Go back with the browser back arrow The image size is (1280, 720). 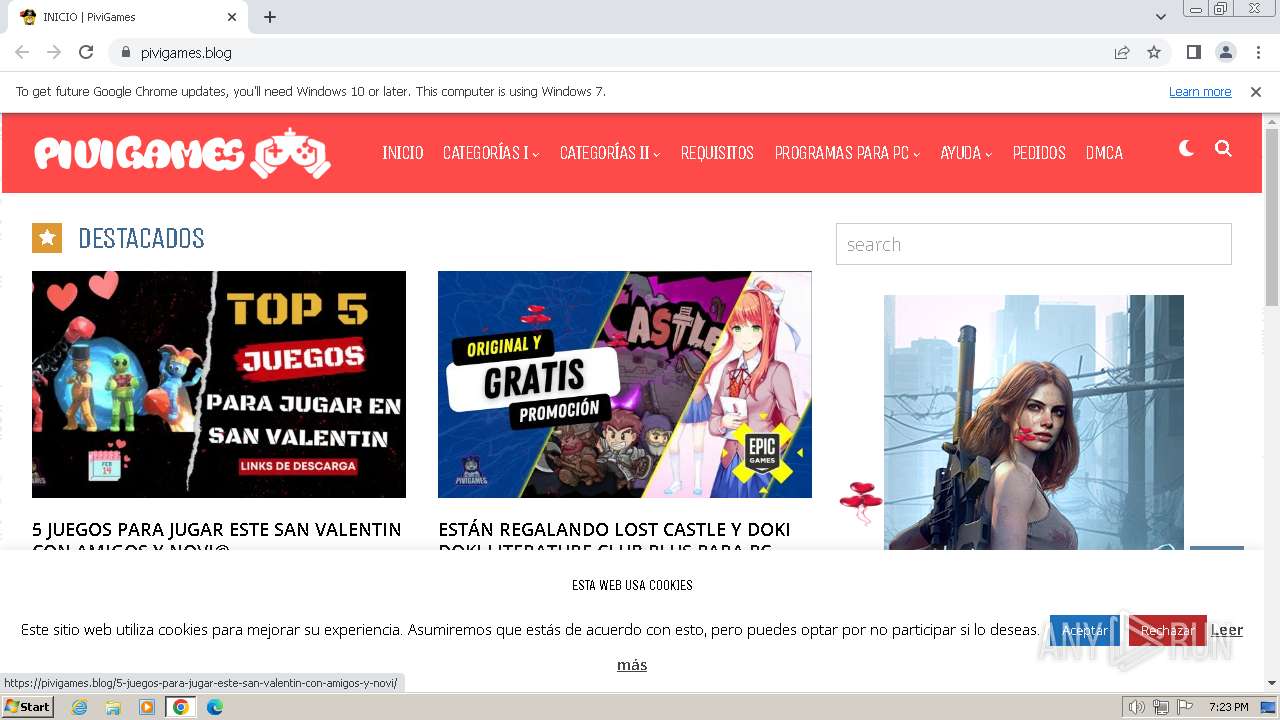22,52
